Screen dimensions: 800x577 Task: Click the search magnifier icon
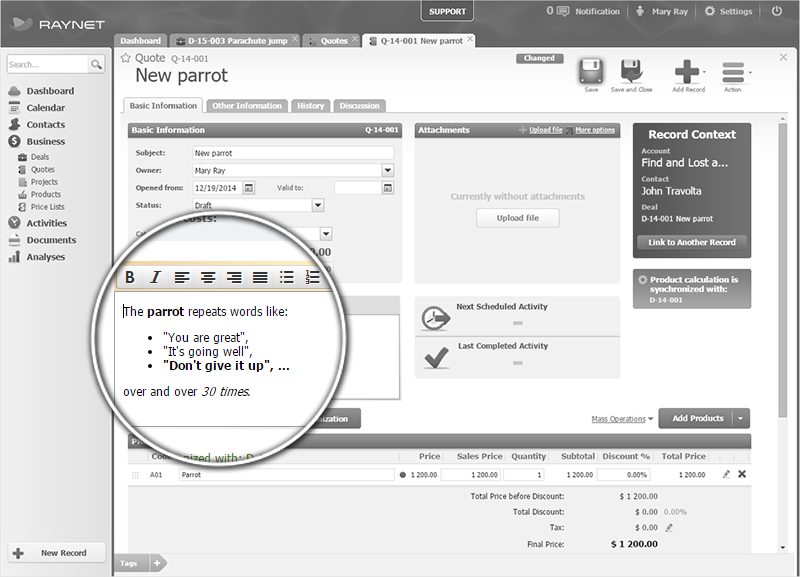pyautogui.click(x=96, y=64)
